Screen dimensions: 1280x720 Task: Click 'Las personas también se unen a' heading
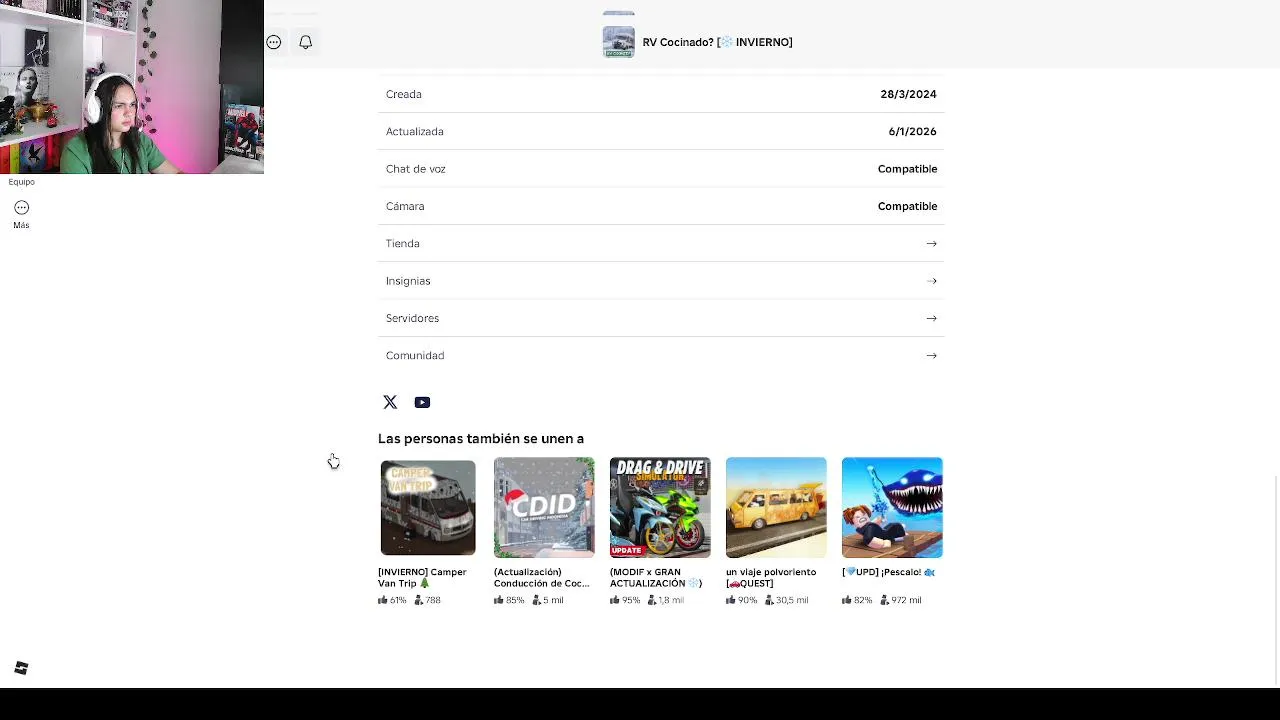pyautogui.click(x=481, y=438)
